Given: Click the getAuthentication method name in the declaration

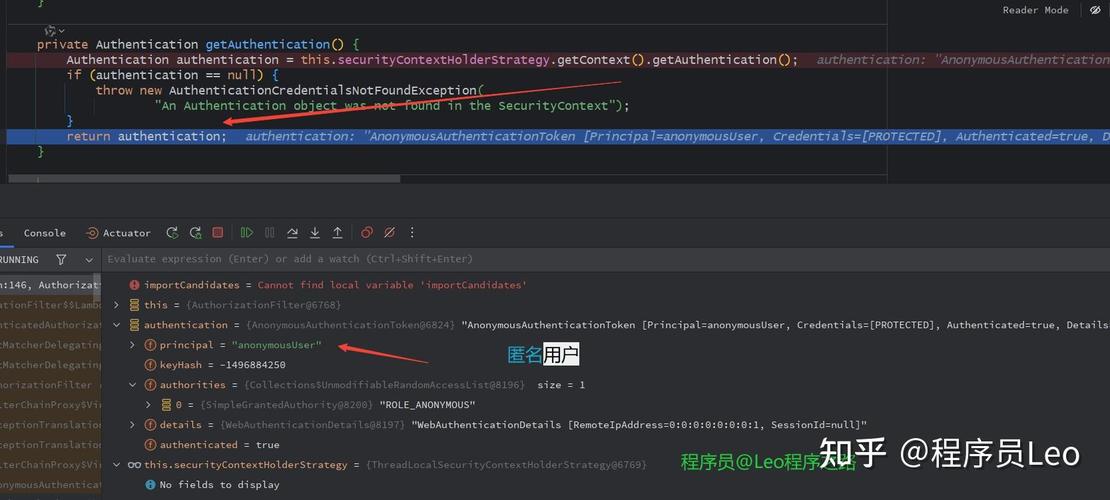Looking at the screenshot, I should coord(268,44).
